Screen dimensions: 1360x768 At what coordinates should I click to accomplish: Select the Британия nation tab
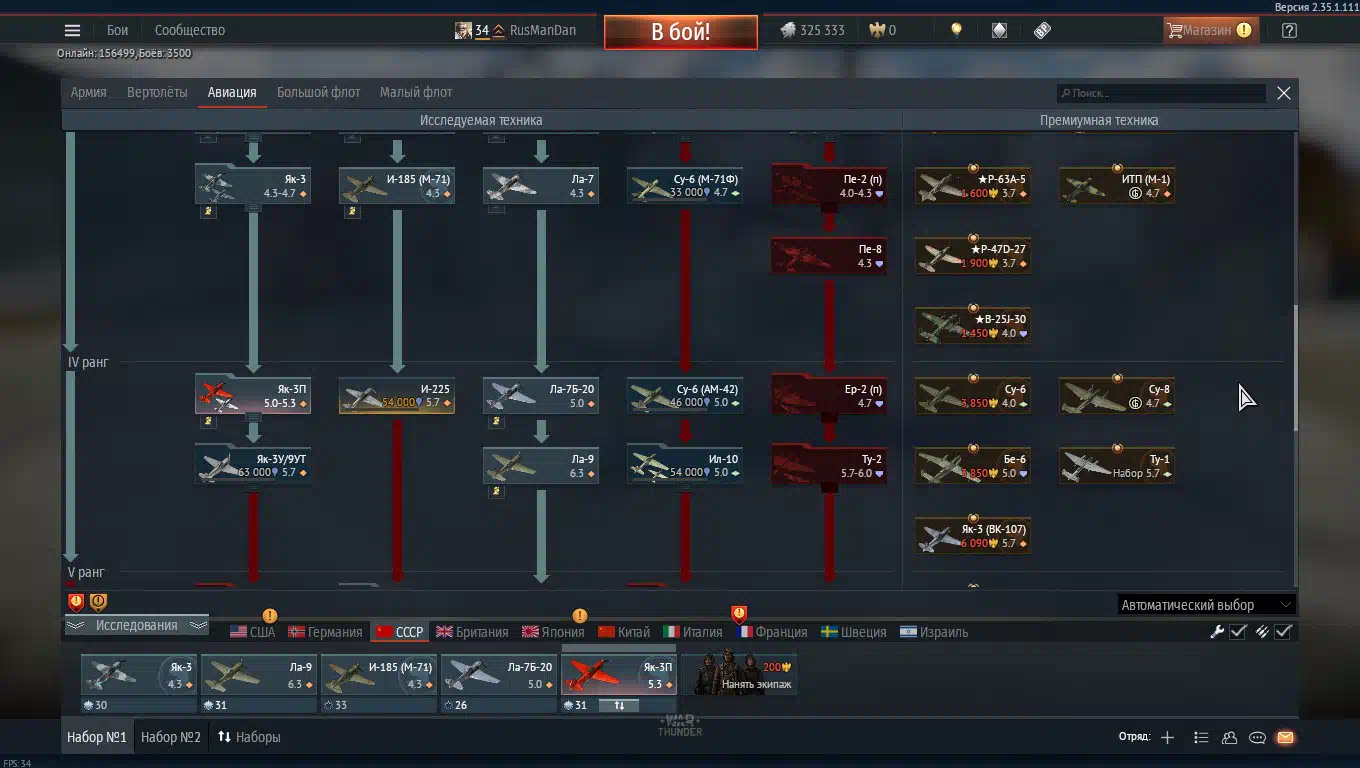[472, 632]
